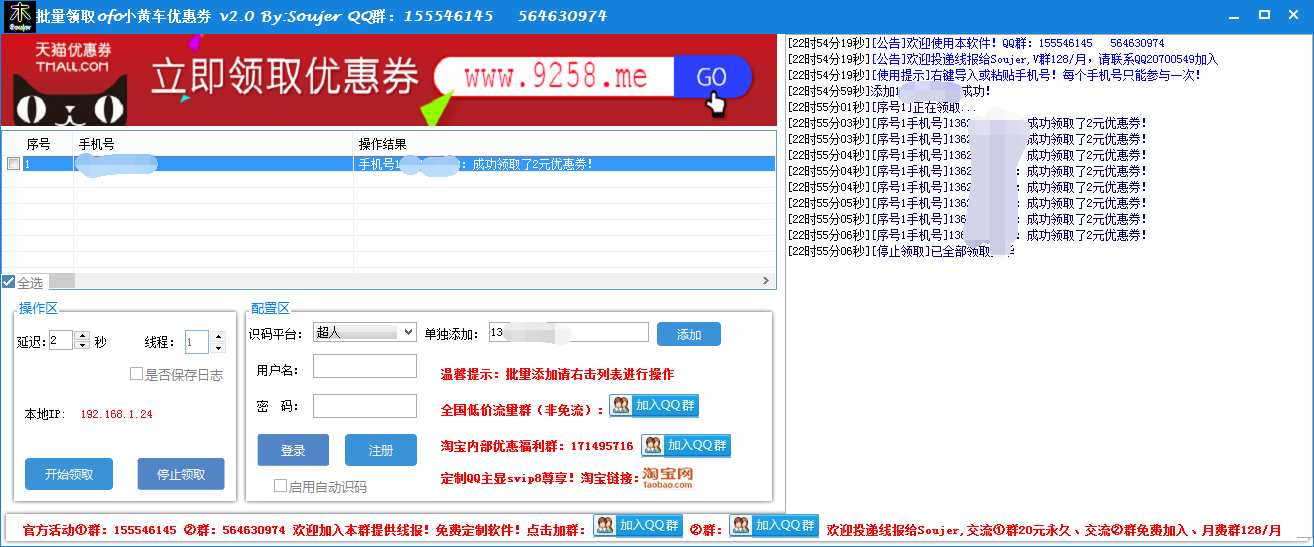Screen dimensions: 1314x547
Task: Focus the 单独添加 phone number field
Action: tap(569, 332)
